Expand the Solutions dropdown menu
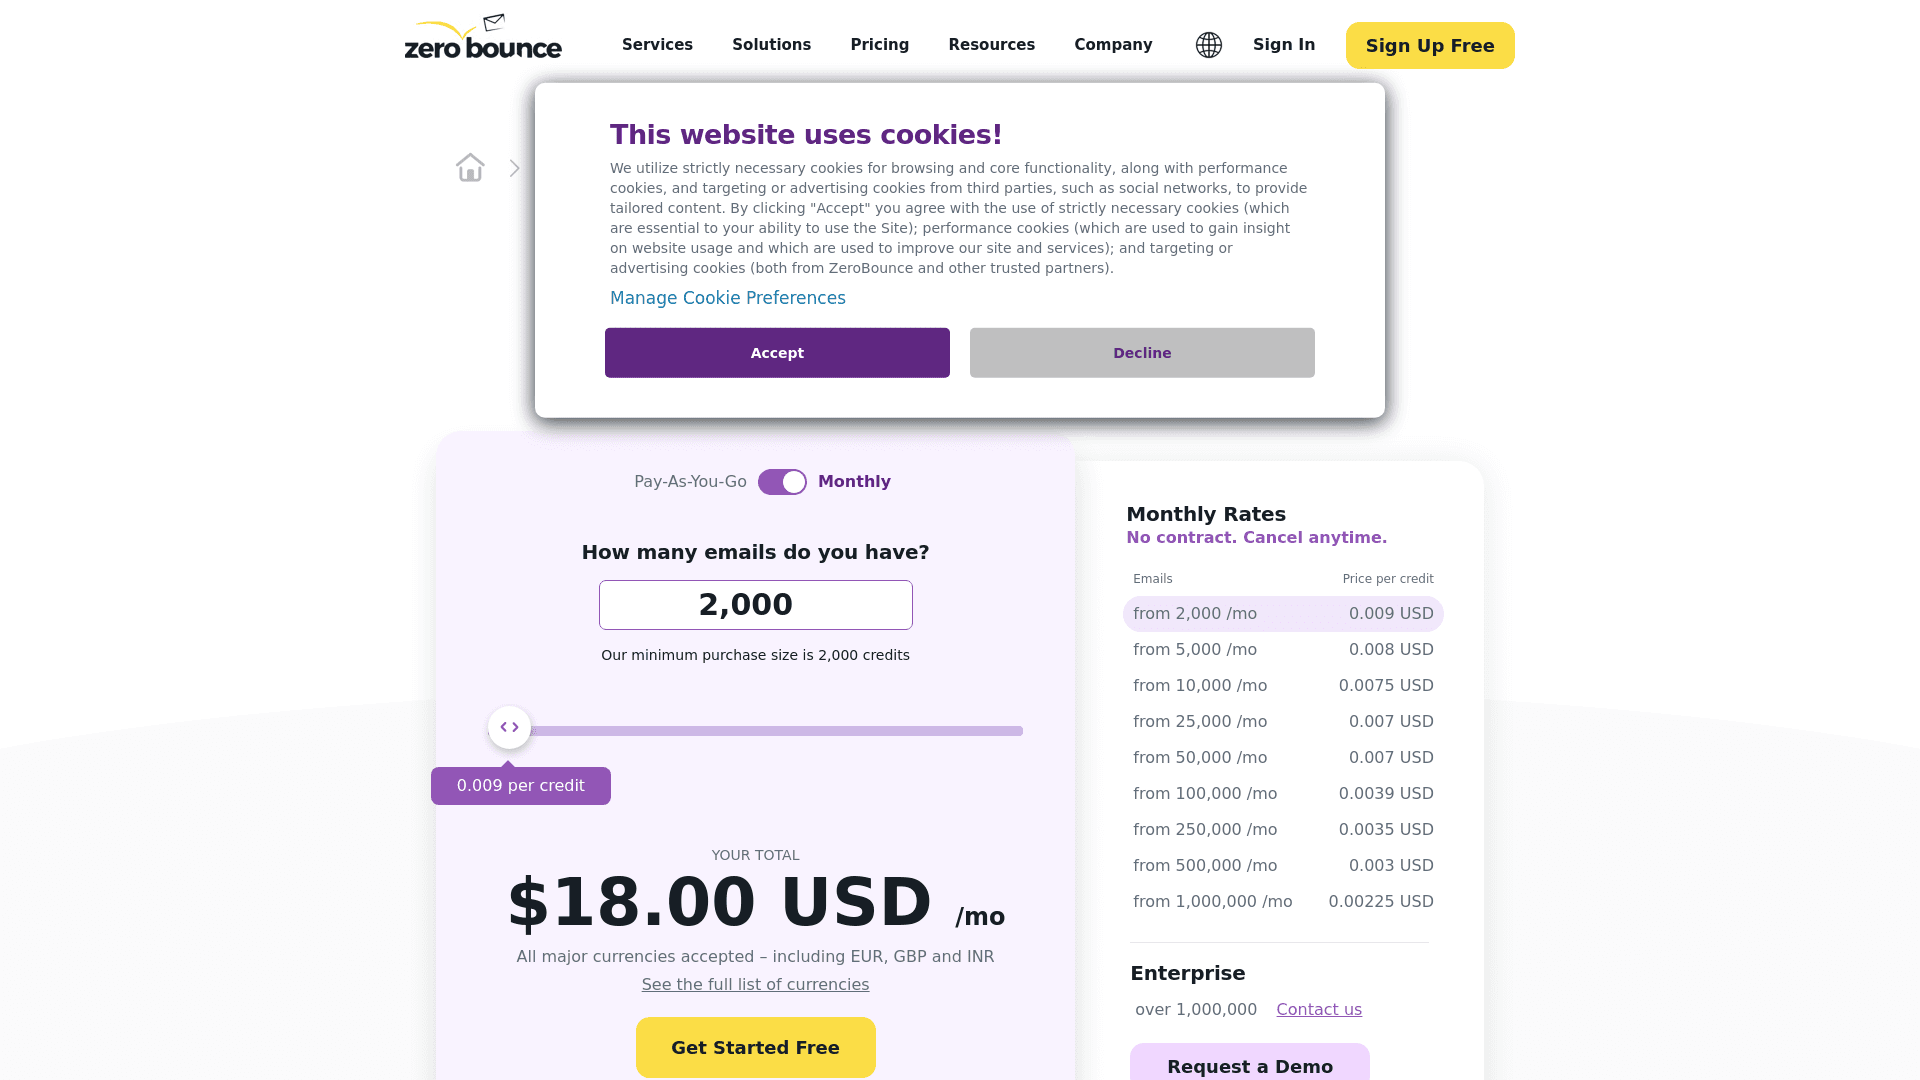The image size is (1920, 1080). pos(771,45)
